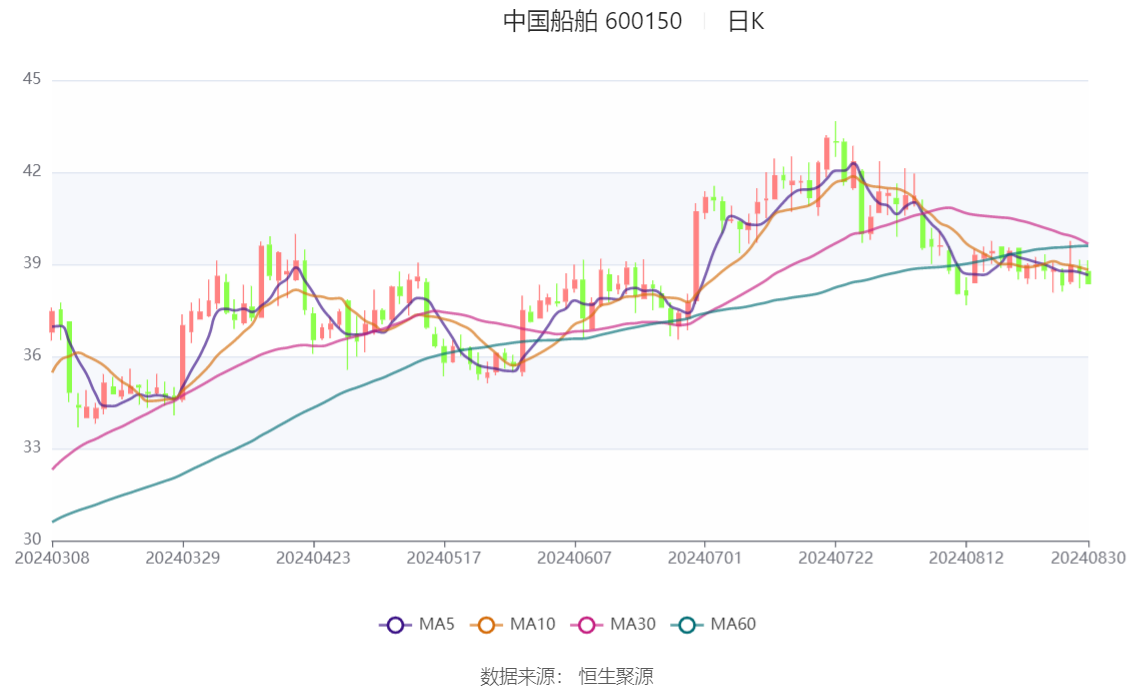Click the 30 price axis label
This screenshot has width=1134, height=689.
[x=32, y=539]
